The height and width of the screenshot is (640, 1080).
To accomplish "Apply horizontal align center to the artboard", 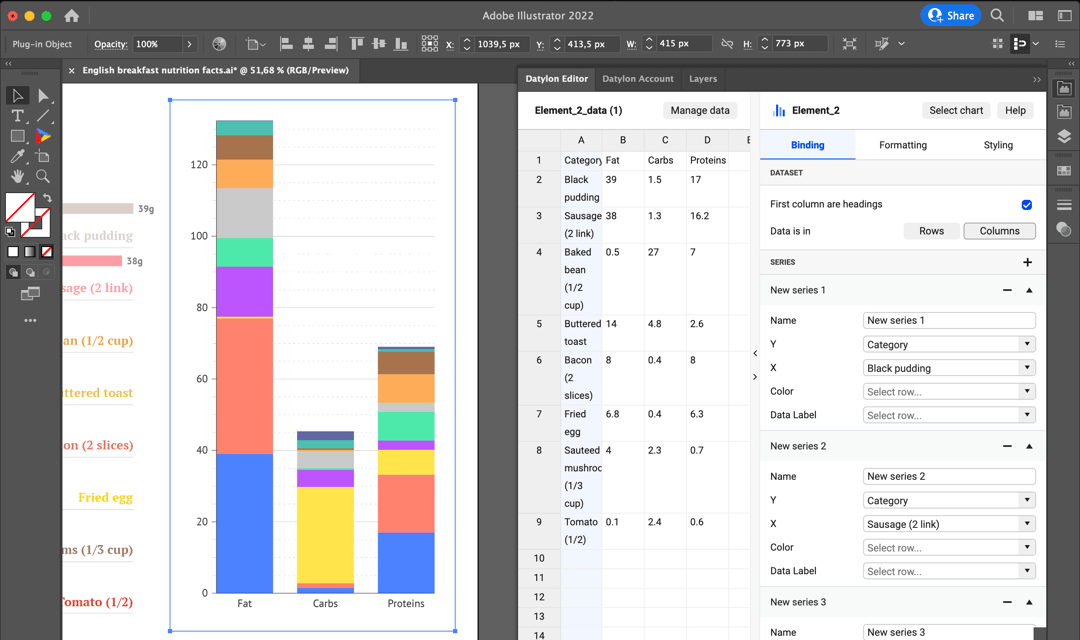I will coord(307,43).
